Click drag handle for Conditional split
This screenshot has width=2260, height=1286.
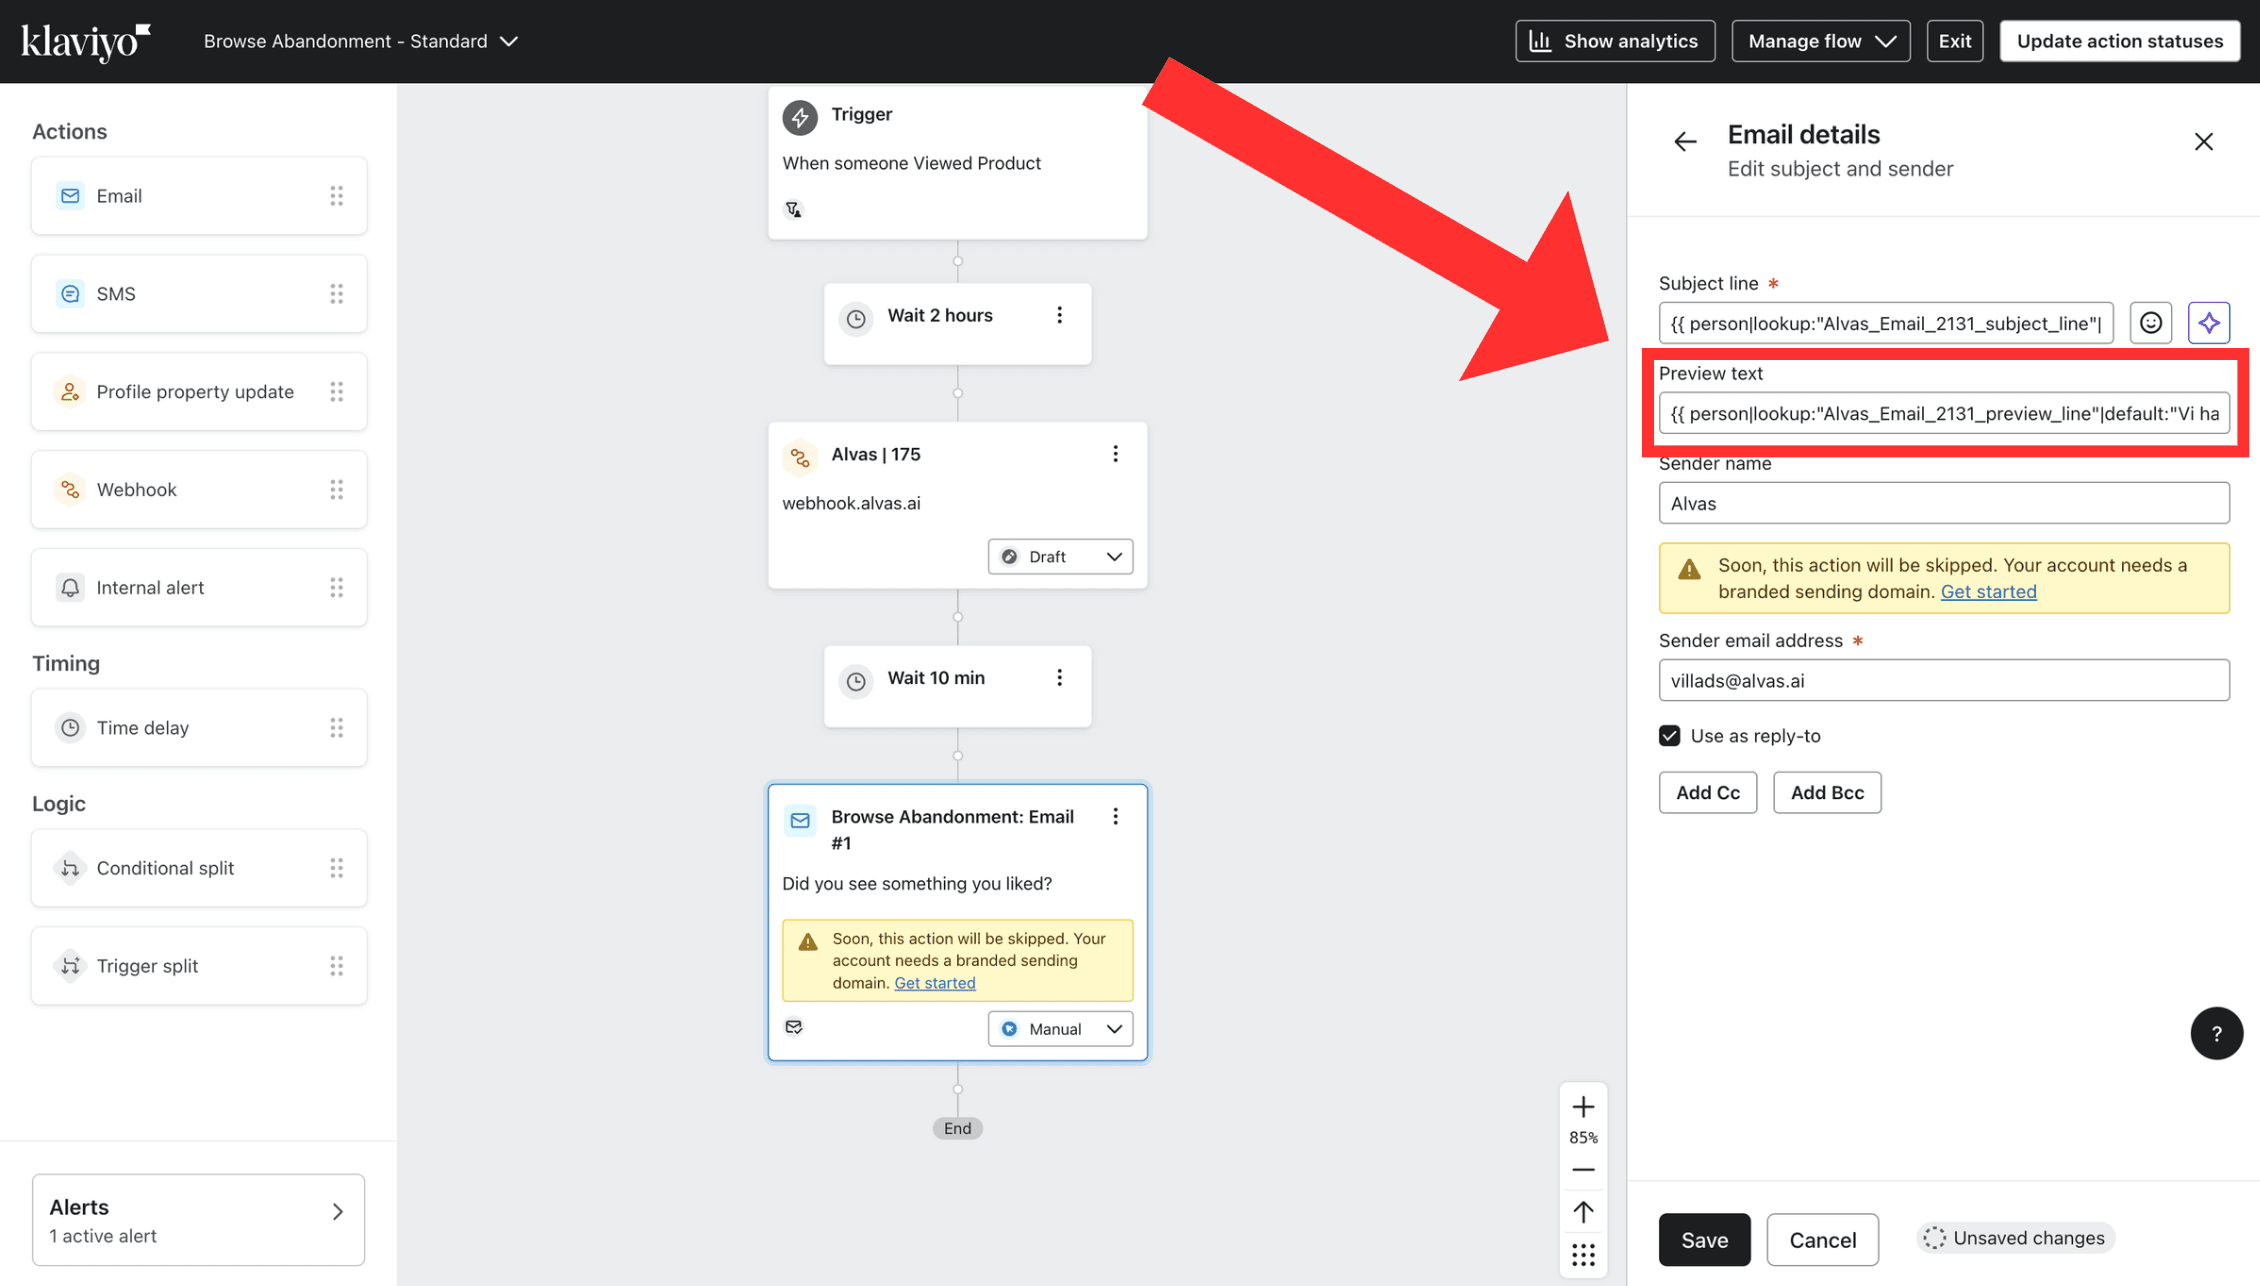point(336,868)
